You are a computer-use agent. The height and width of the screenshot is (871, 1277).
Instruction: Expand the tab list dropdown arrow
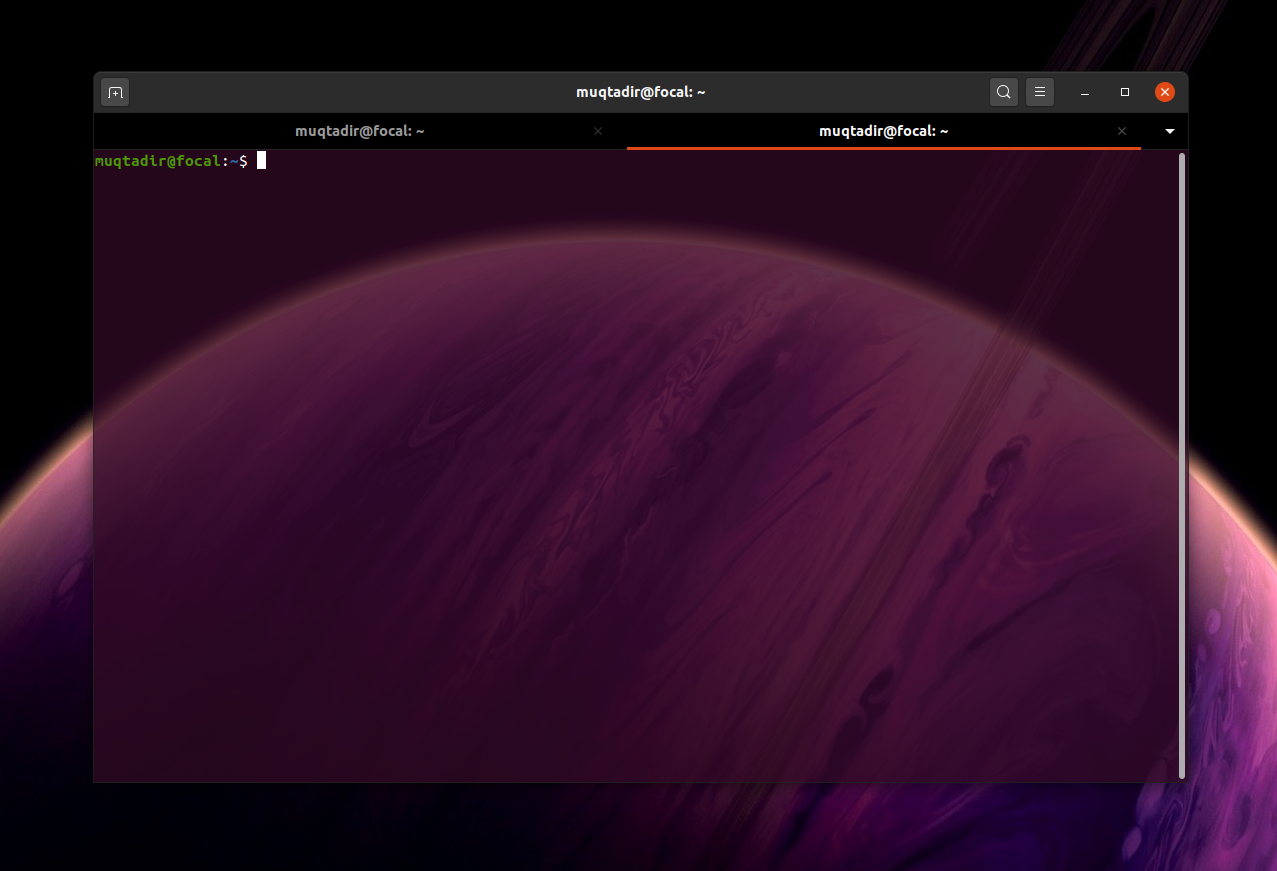click(1170, 131)
